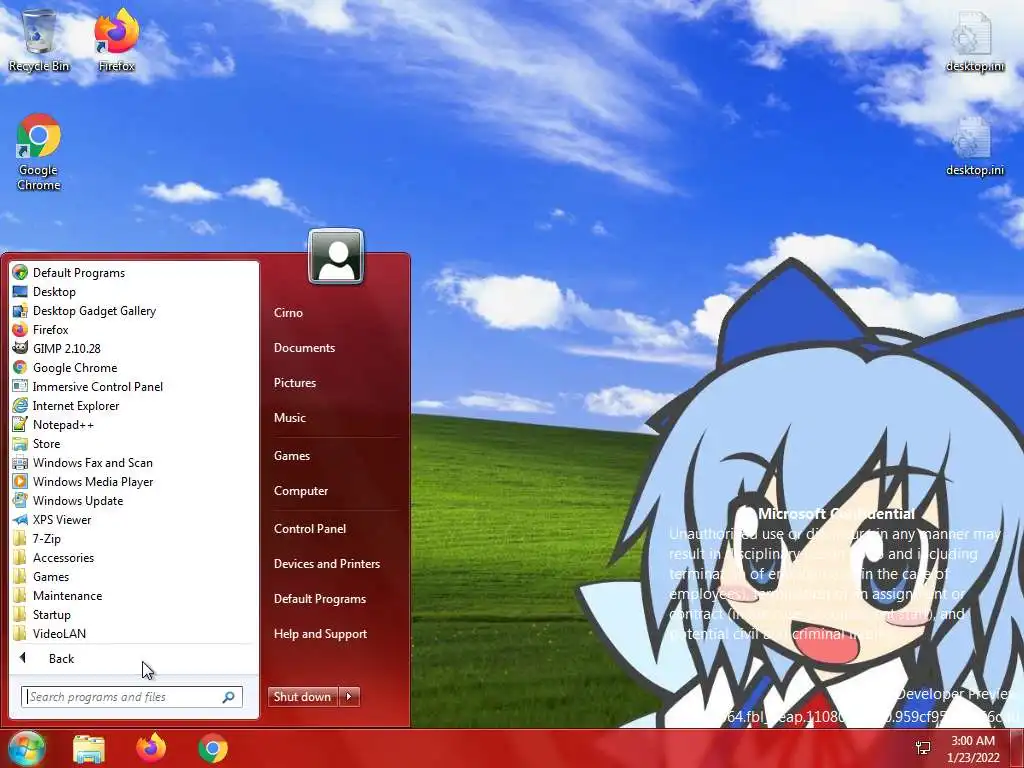This screenshot has height=768, width=1024.
Task: Launch Firefox from the taskbar
Action: [x=151, y=748]
